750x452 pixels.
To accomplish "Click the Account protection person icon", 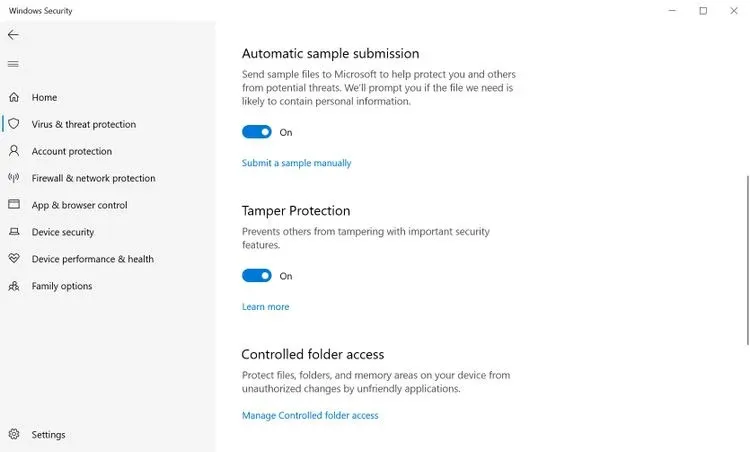I will point(14,152).
